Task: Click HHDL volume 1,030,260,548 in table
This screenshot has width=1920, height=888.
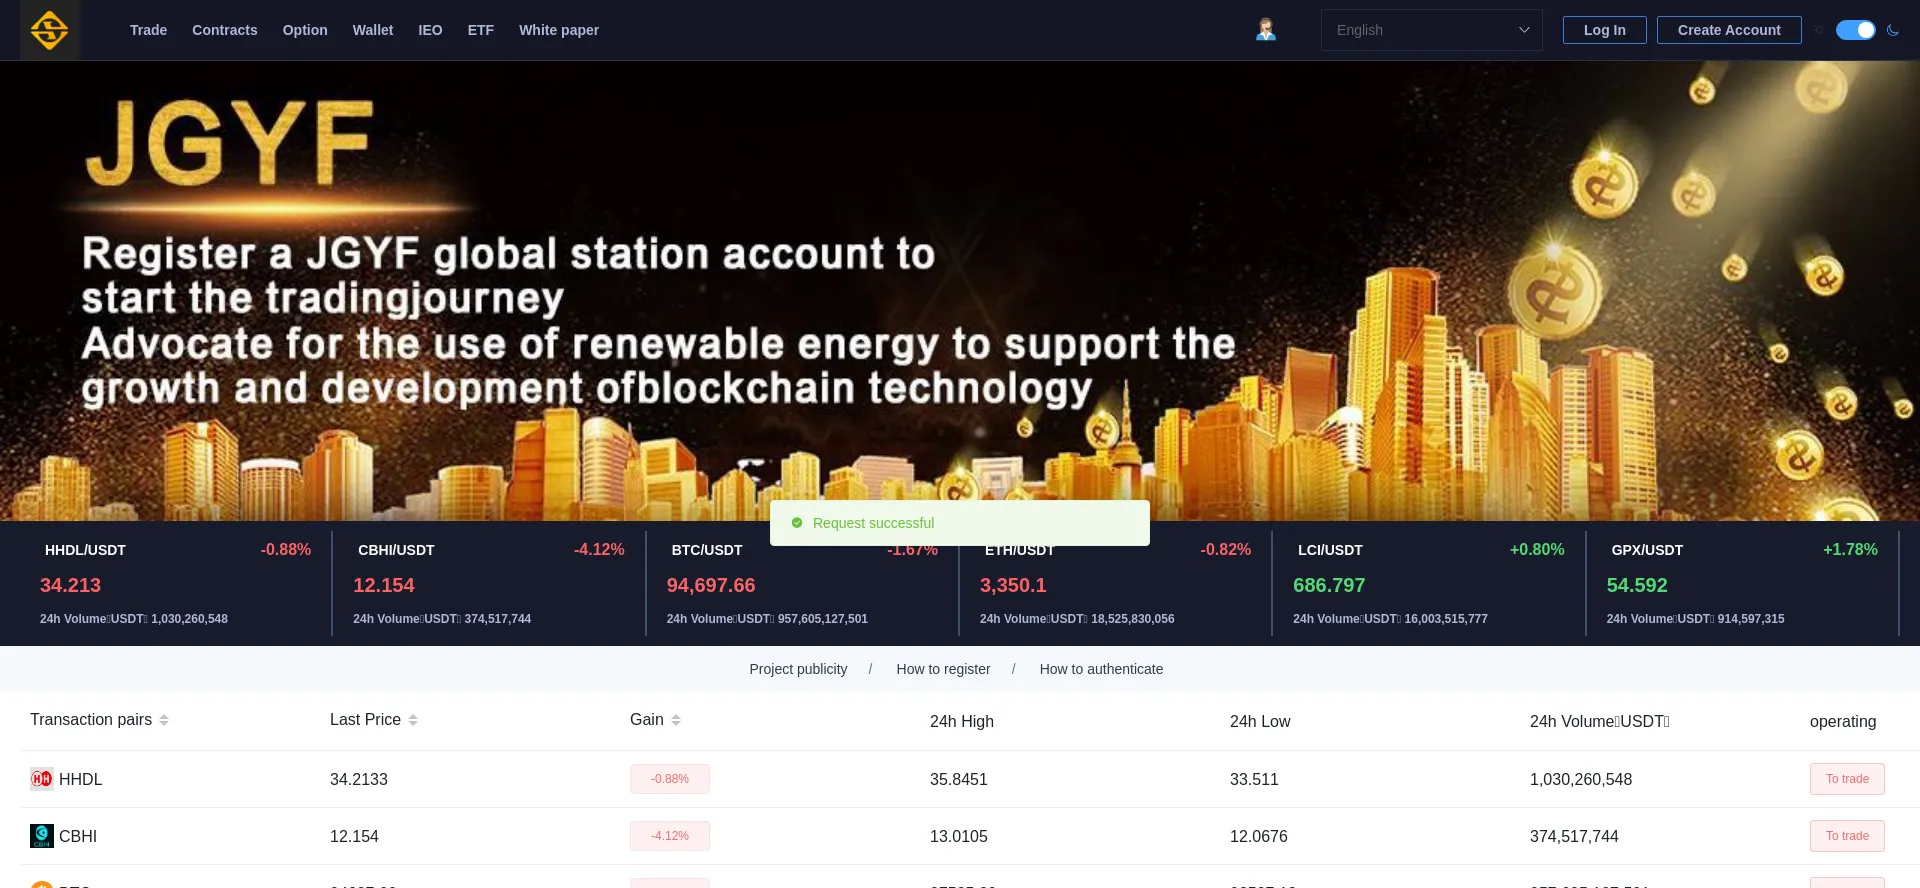Action: coord(1581,779)
